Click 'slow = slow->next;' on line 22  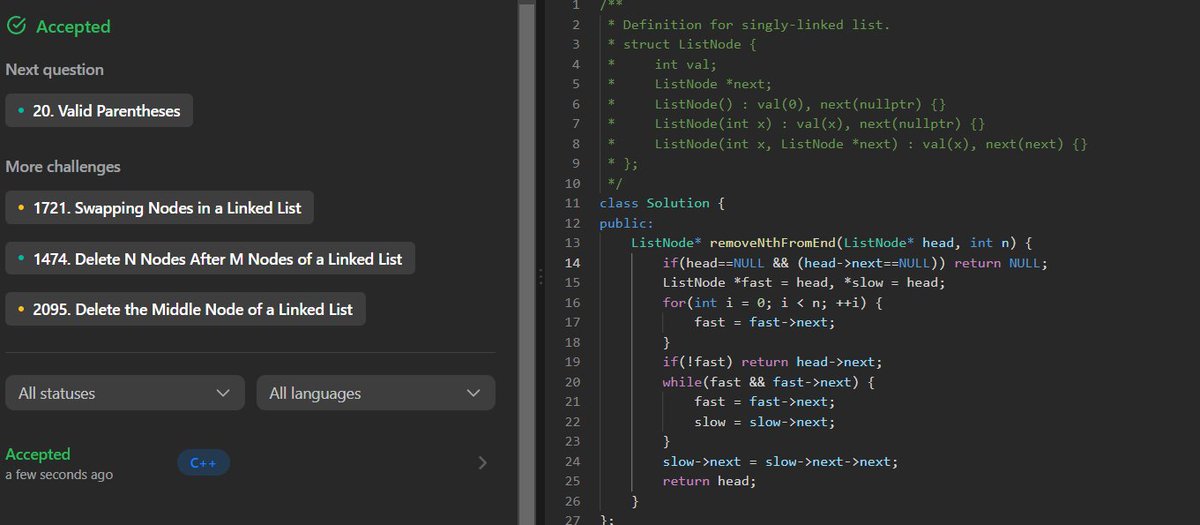pyautogui.click(x=764, y=422)
